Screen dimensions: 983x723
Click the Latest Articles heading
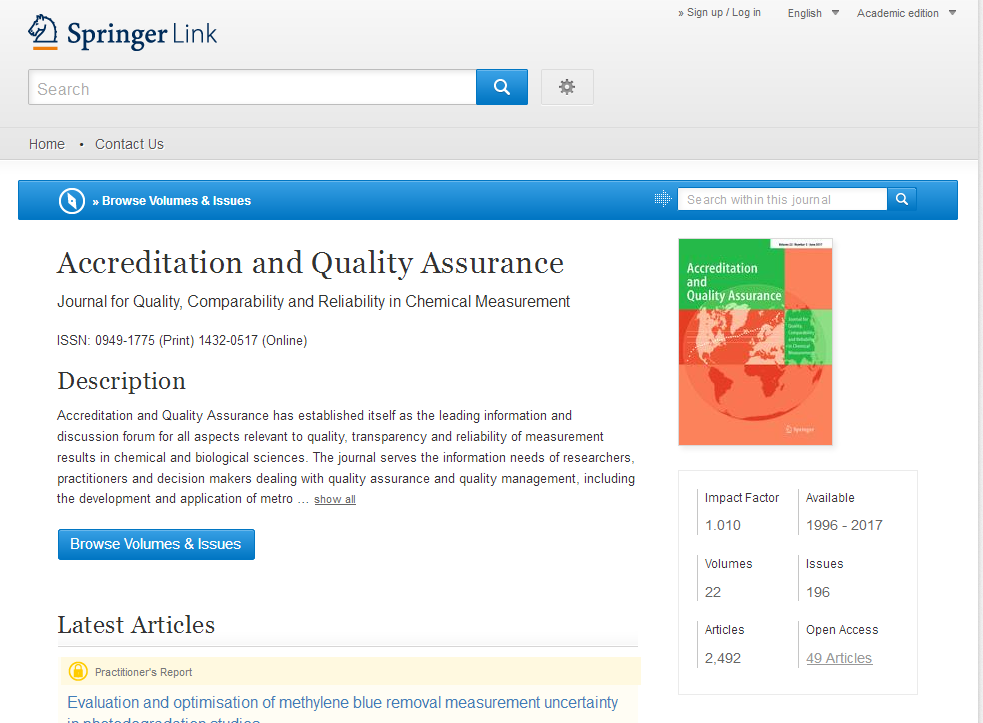(136, 625)
